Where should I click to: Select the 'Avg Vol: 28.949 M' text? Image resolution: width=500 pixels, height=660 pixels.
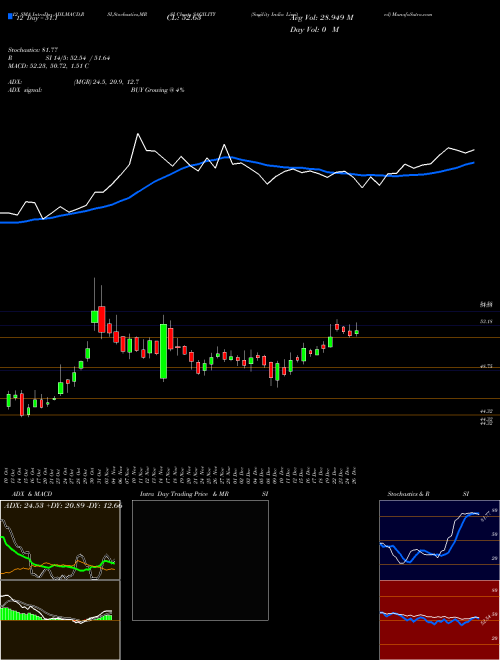[x=321, y=17]
